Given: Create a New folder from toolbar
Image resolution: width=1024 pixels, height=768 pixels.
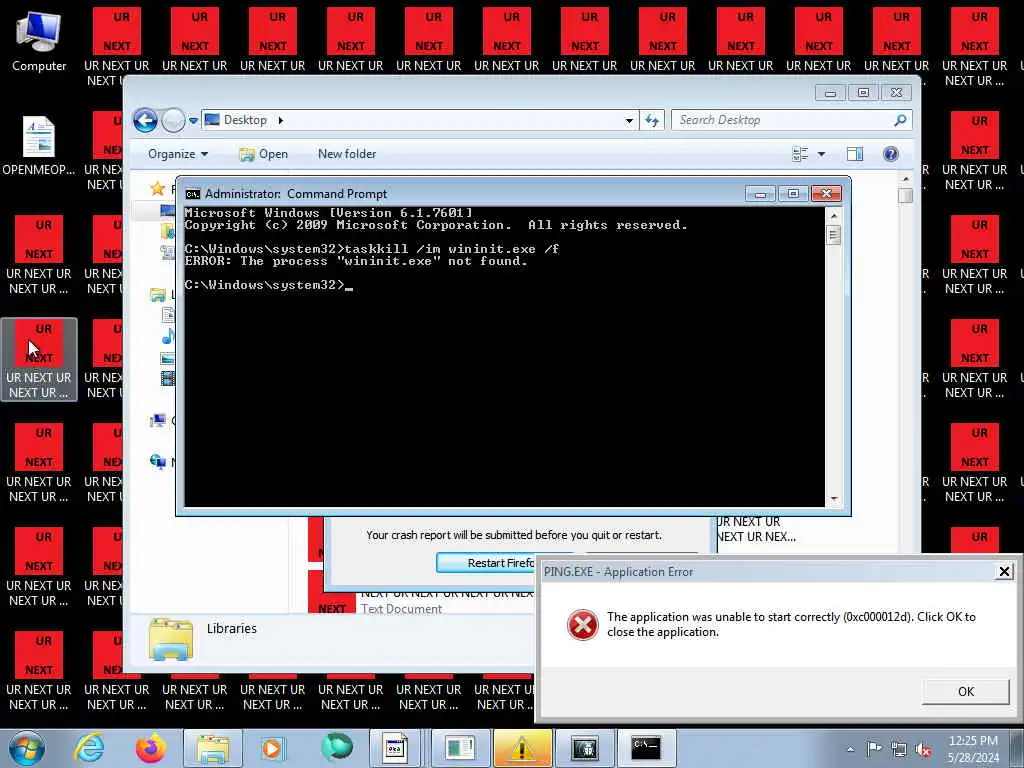Looking at the screenshot, I should pyautogui.click(x=347, y=154).
